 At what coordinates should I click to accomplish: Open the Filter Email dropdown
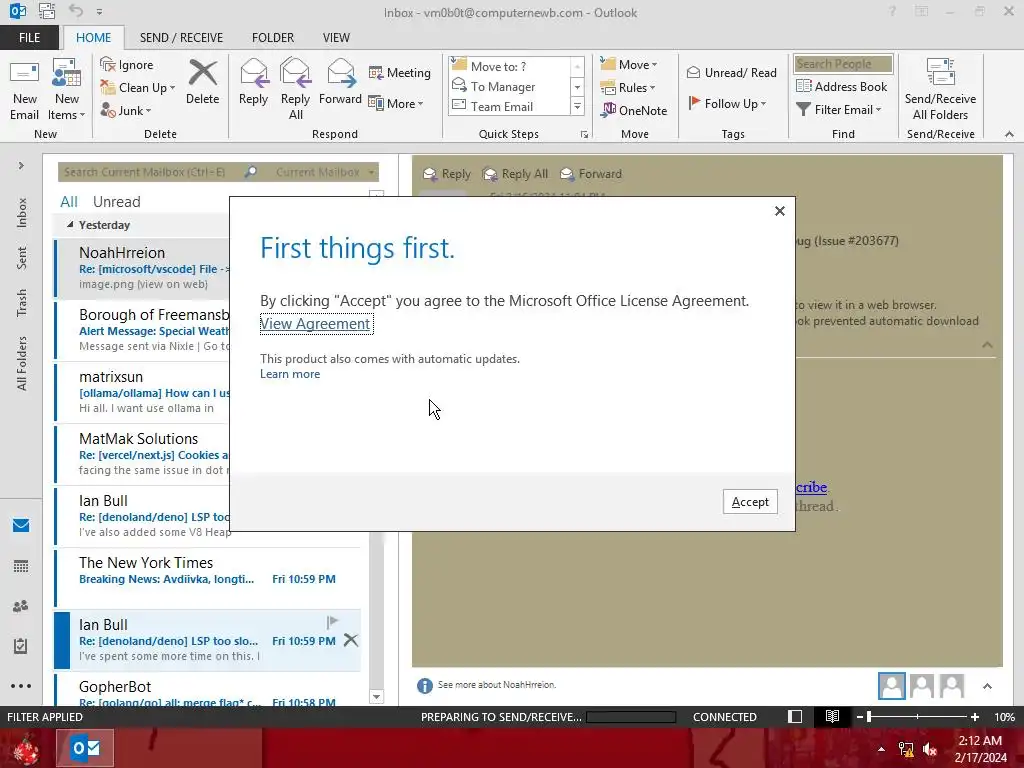click(x=839, y=110)
